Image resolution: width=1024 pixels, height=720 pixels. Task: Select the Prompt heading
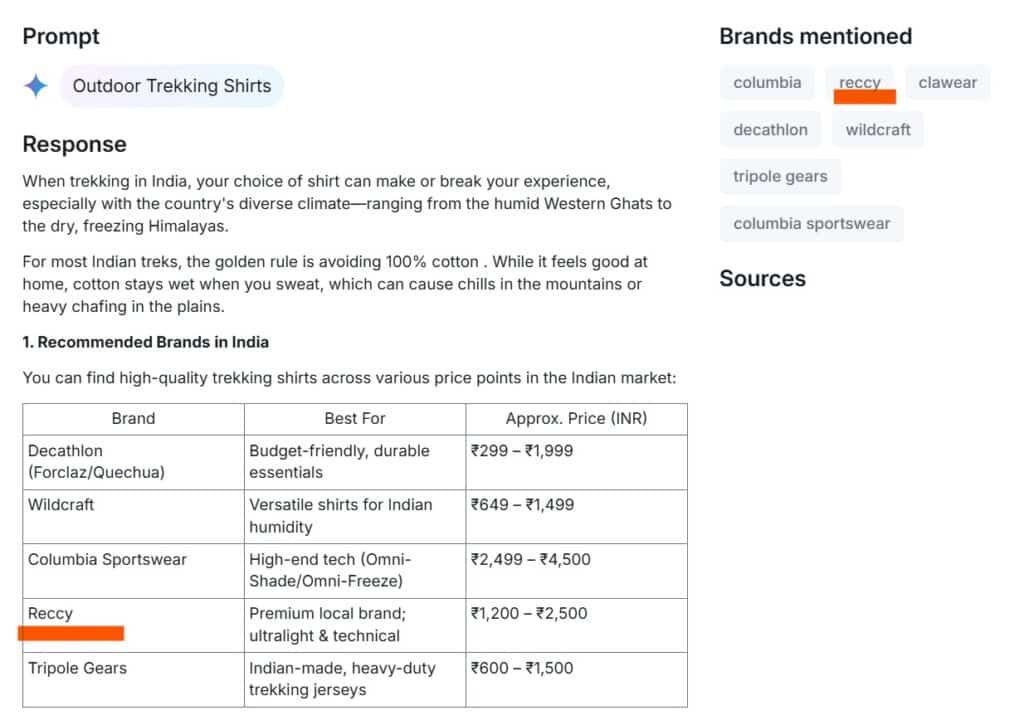(x=60, y=36)
